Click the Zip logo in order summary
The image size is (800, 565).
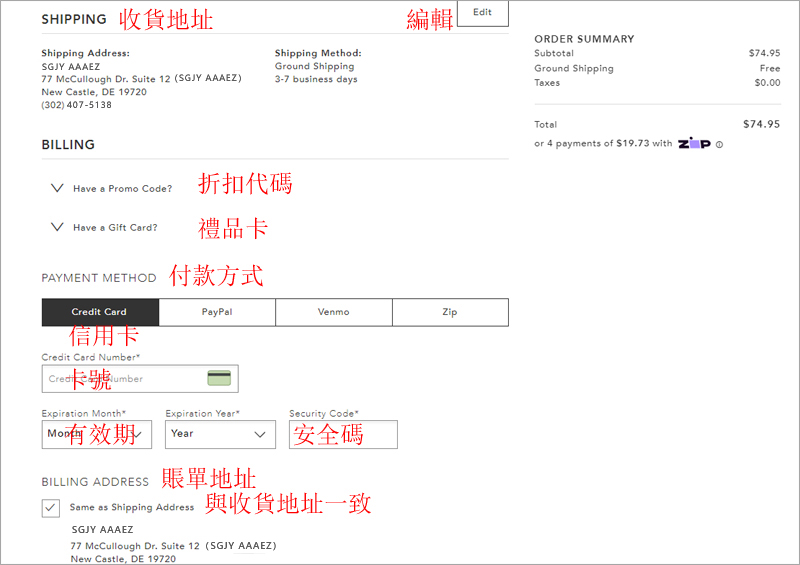(x=694, y=143)
